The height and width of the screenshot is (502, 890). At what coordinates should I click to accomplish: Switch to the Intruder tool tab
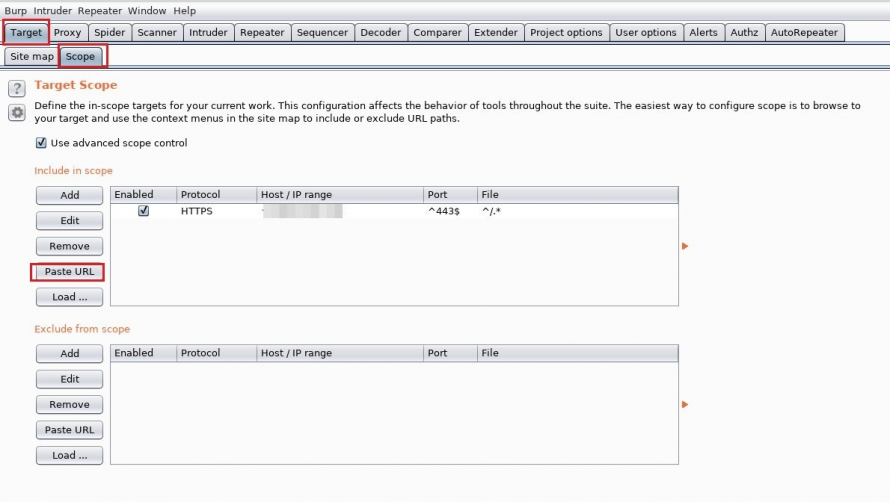(208, 32)
